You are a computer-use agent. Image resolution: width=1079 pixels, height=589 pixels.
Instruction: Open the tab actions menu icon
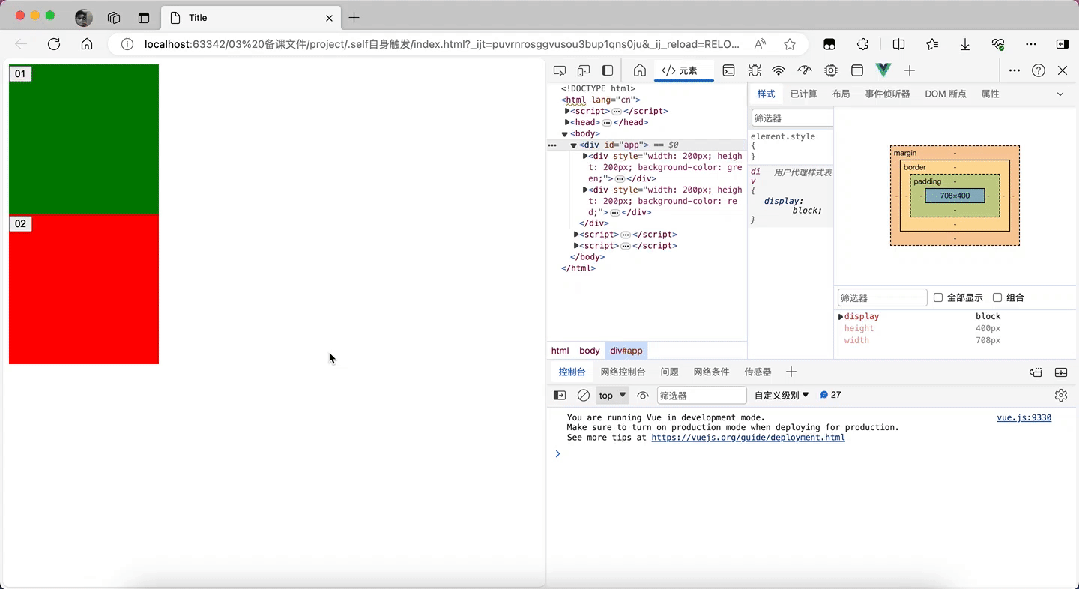[144, 18]
